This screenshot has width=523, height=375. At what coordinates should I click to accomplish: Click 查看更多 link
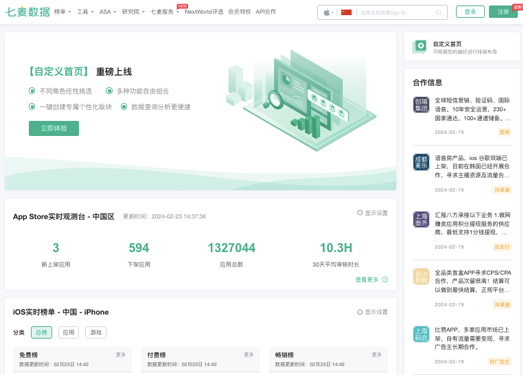pyautogui.click(x=367, y=280)
